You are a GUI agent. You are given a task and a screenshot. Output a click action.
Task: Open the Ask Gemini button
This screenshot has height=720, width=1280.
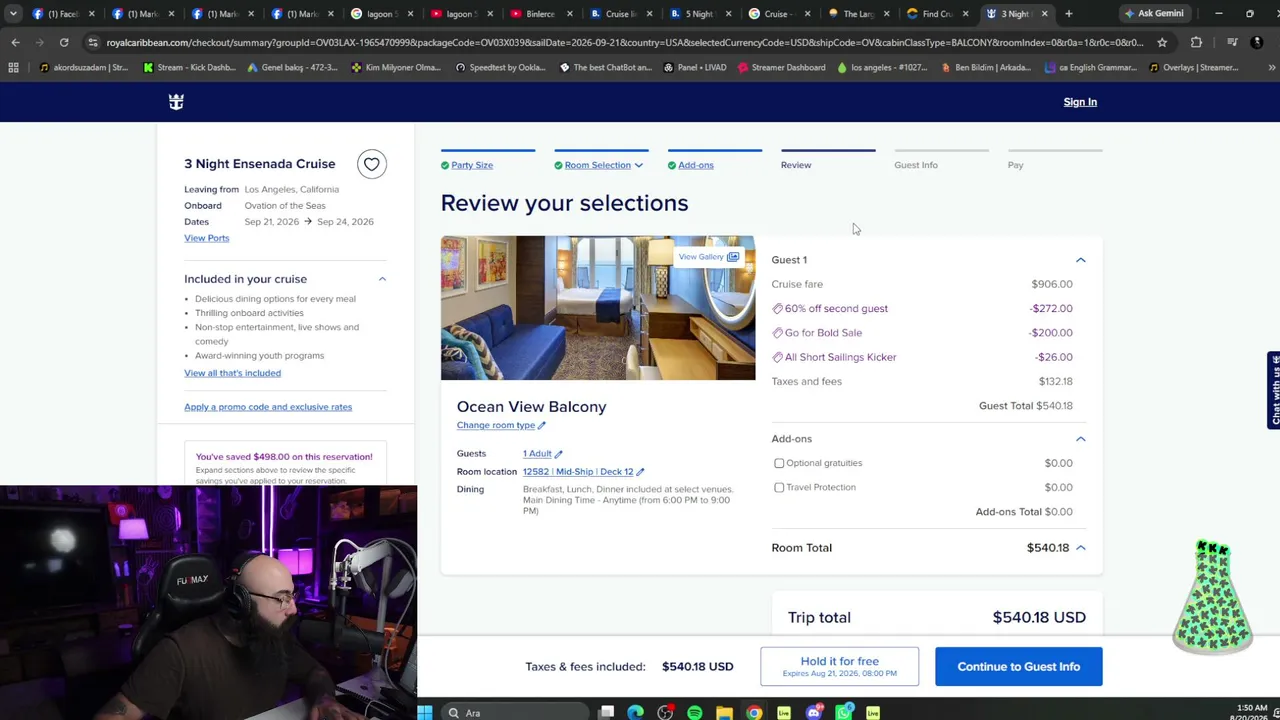coord(1154,13)
